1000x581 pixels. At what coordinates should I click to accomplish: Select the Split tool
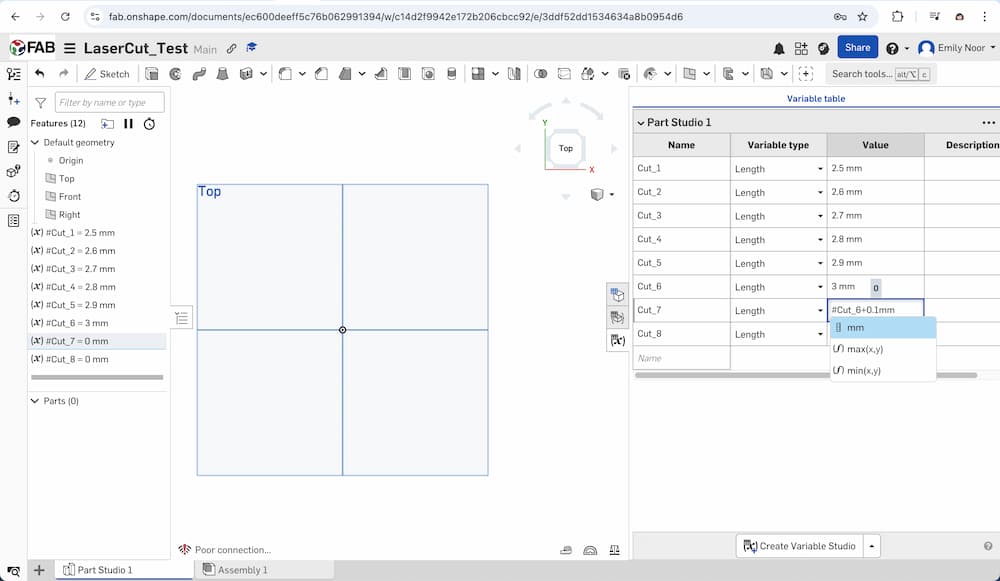coord(564,74)
